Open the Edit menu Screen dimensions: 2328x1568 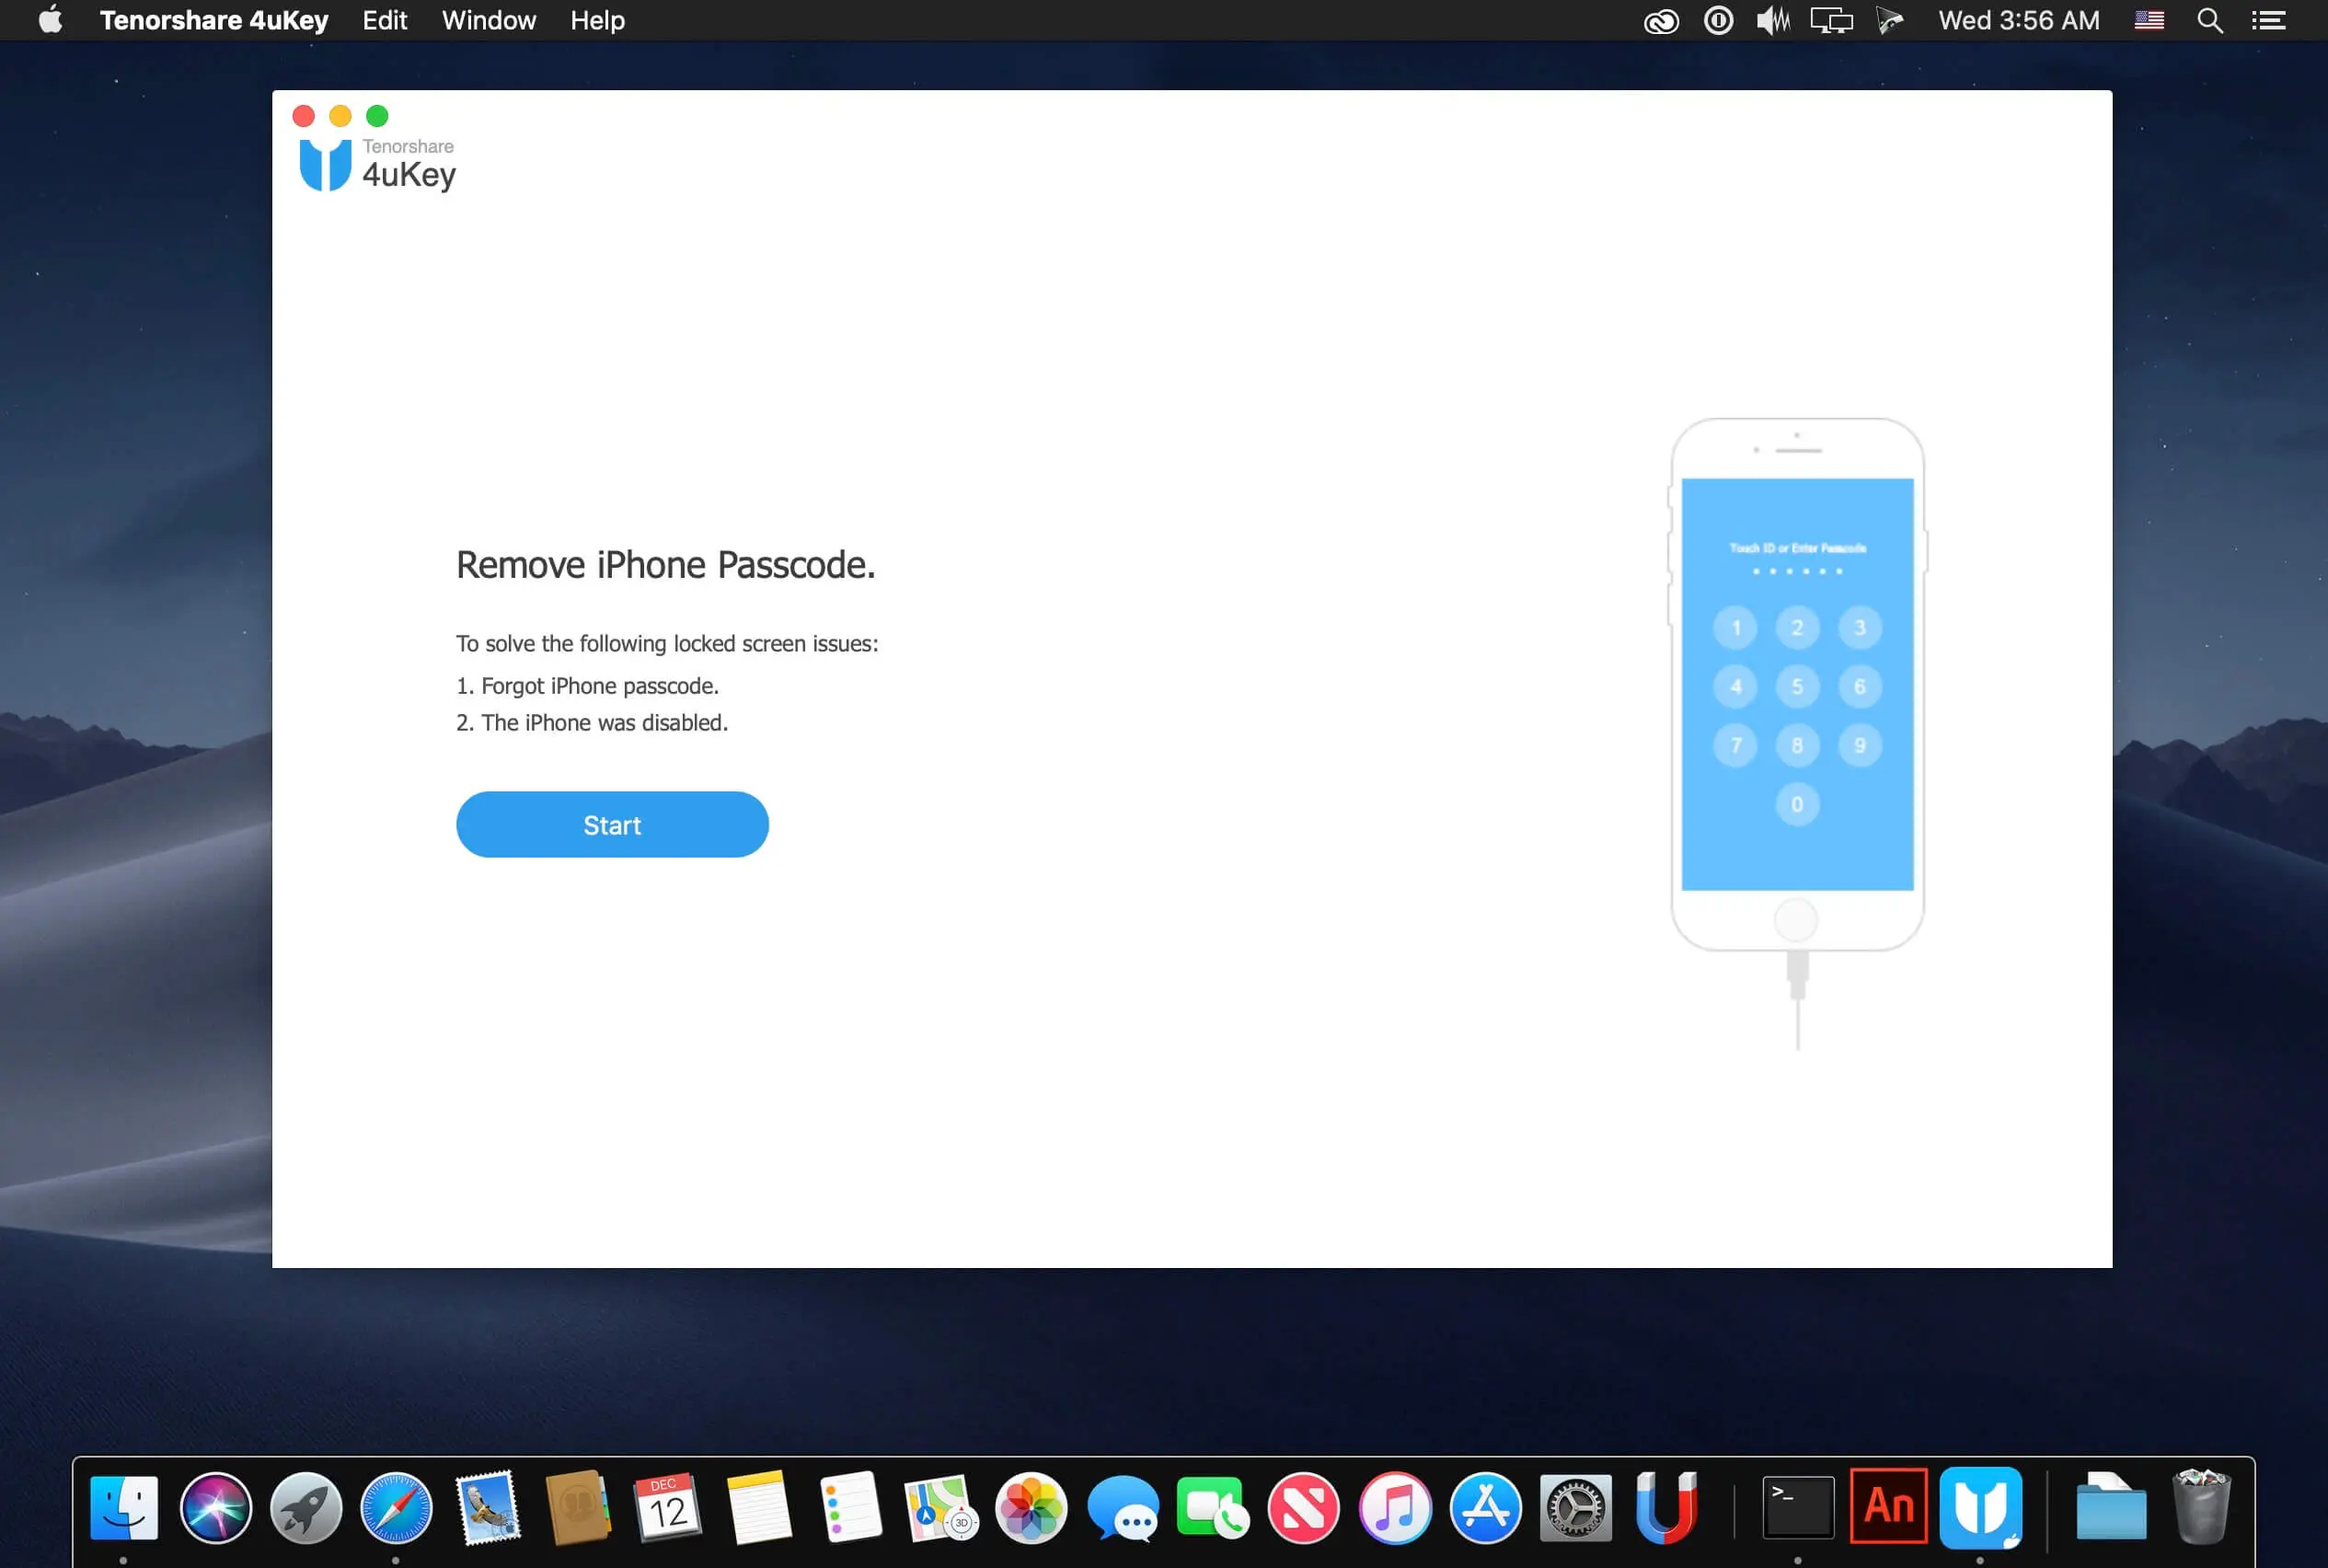(383, 21)
